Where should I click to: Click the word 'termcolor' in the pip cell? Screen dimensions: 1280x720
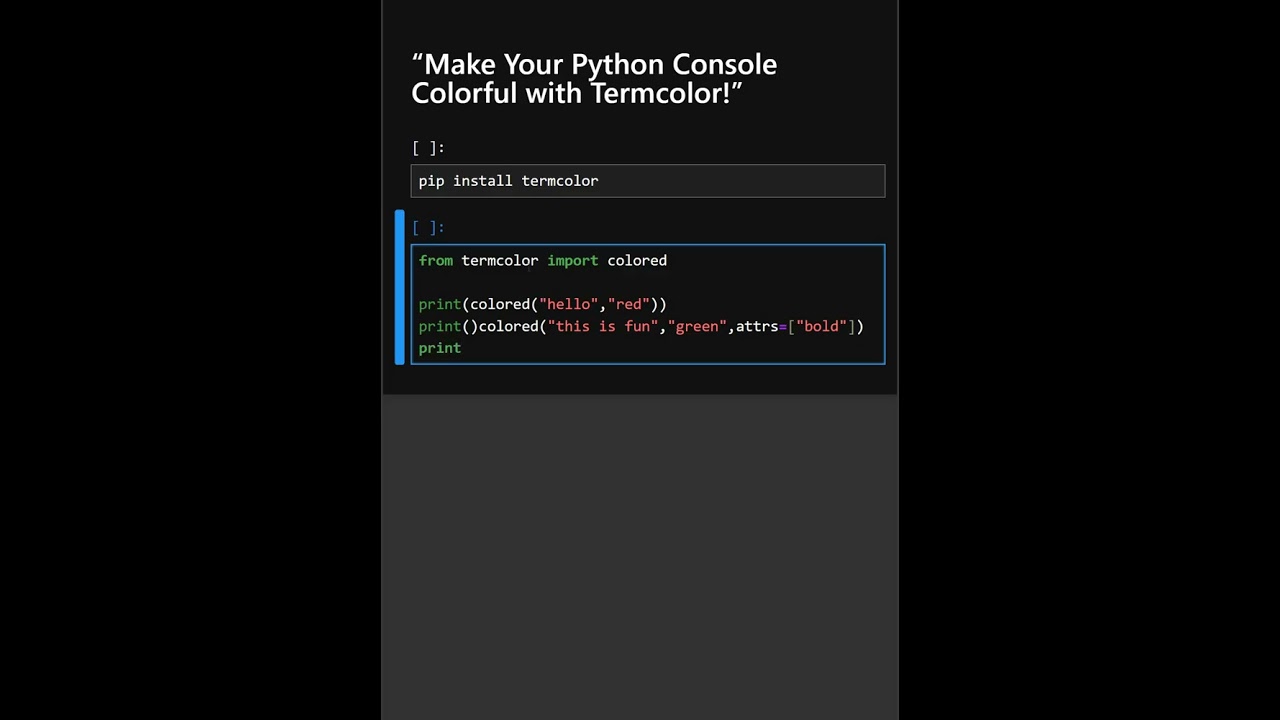coord(560,181)
